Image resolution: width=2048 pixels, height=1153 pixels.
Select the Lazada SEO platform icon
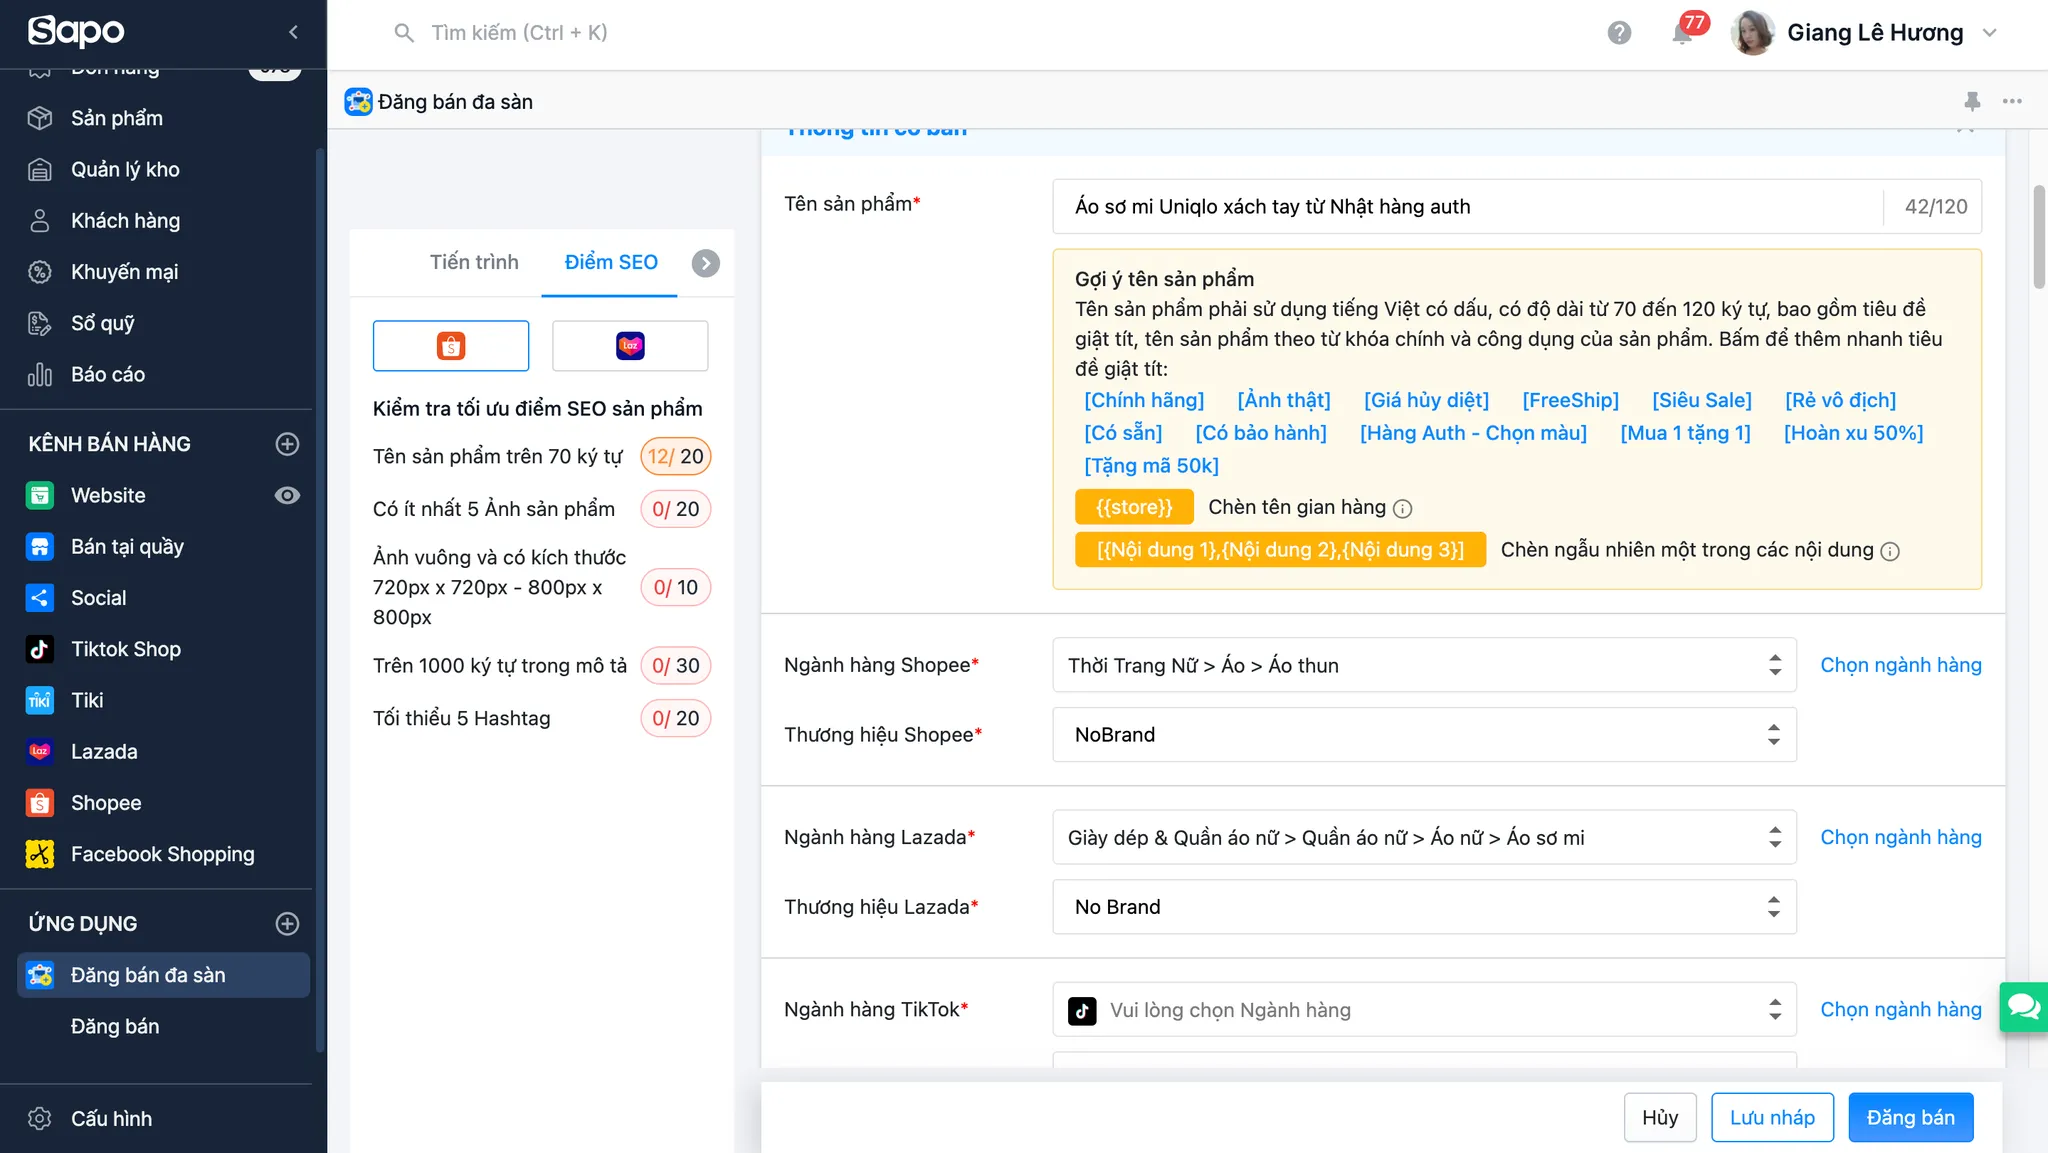(630, 346)
